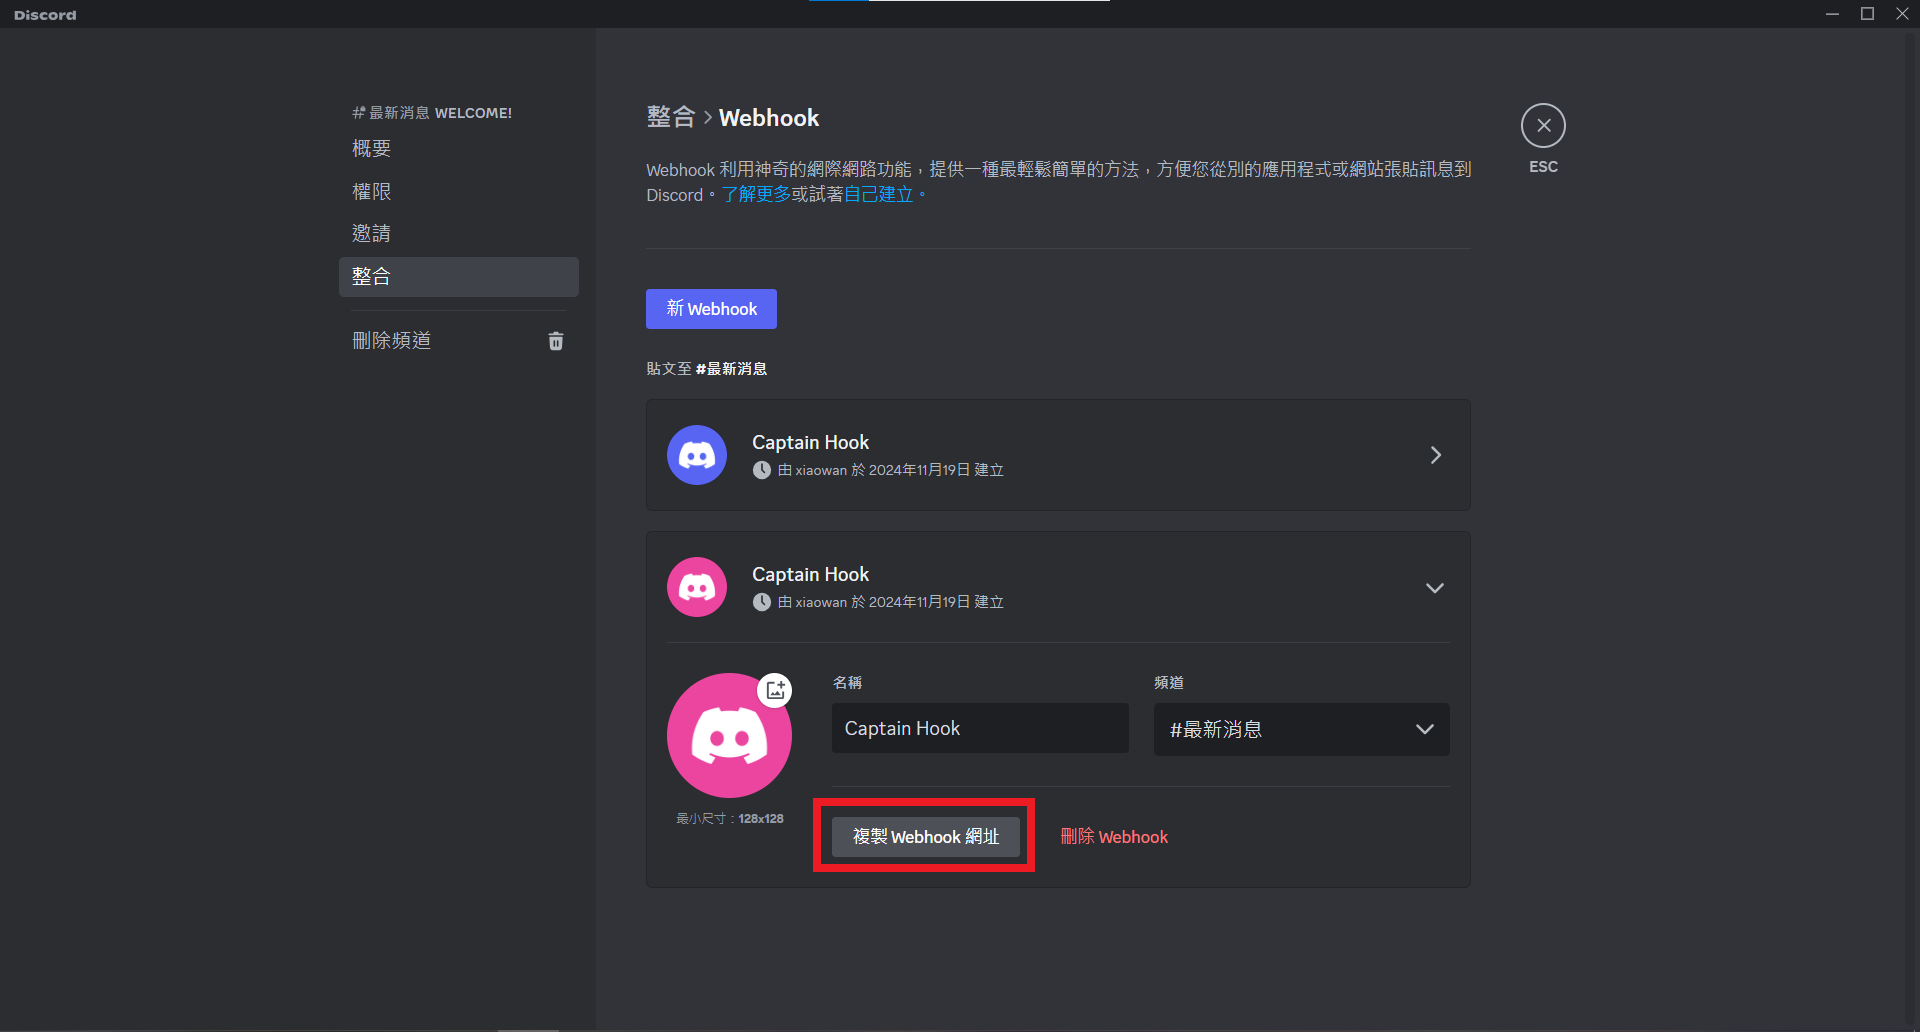Click the 新 Webhook button
Image resolution: width=1920 pixels, height=1032 pixels.
click(711, 309)
